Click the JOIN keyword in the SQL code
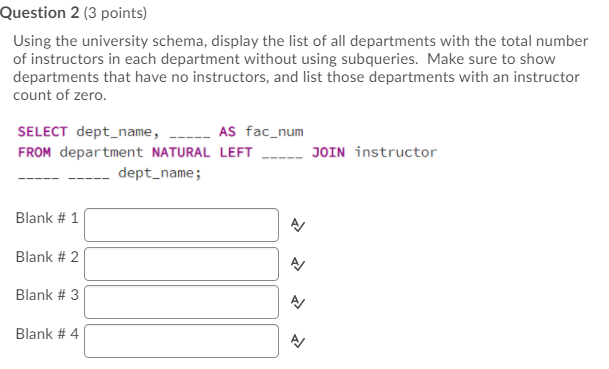 [x=328, y=153]
